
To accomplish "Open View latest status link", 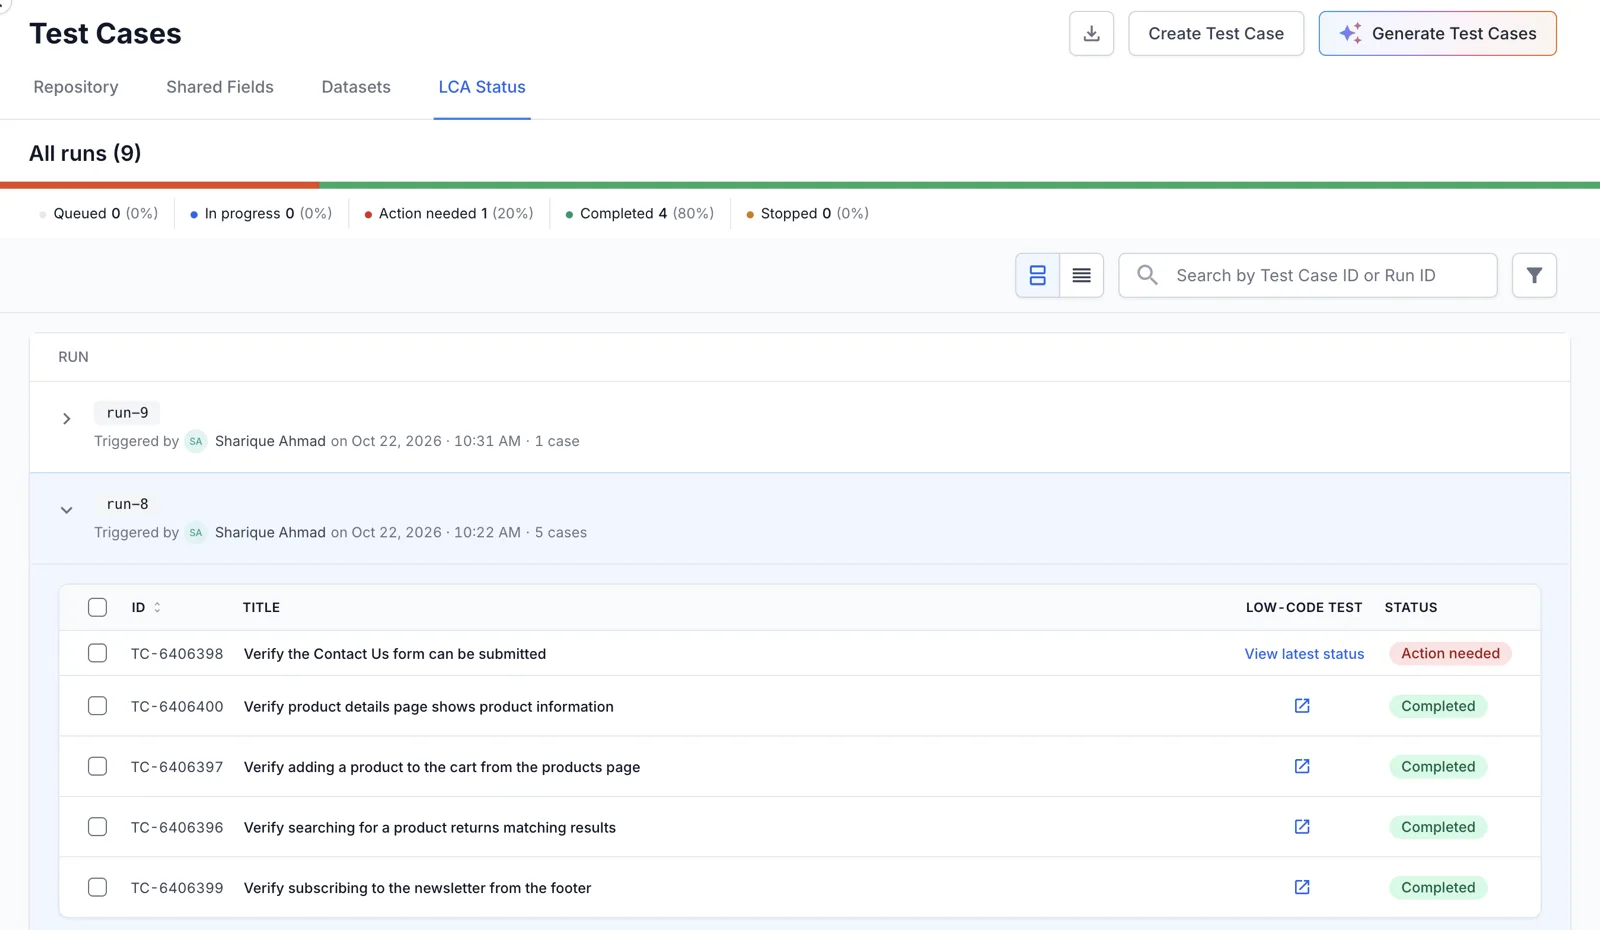I will click(x=1304, y=653).
